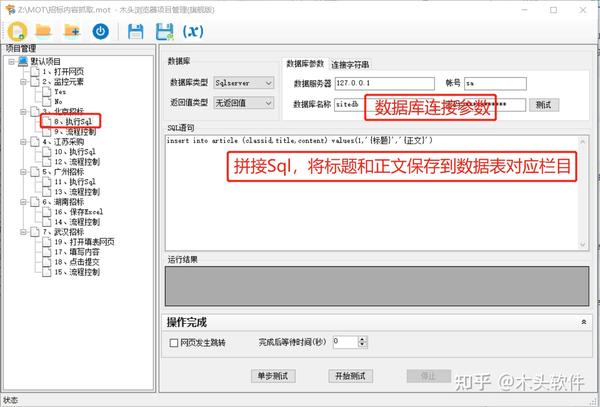Open variables via the (x) icon
Viewport: 600px width, 407px height.
pos(193,31)
